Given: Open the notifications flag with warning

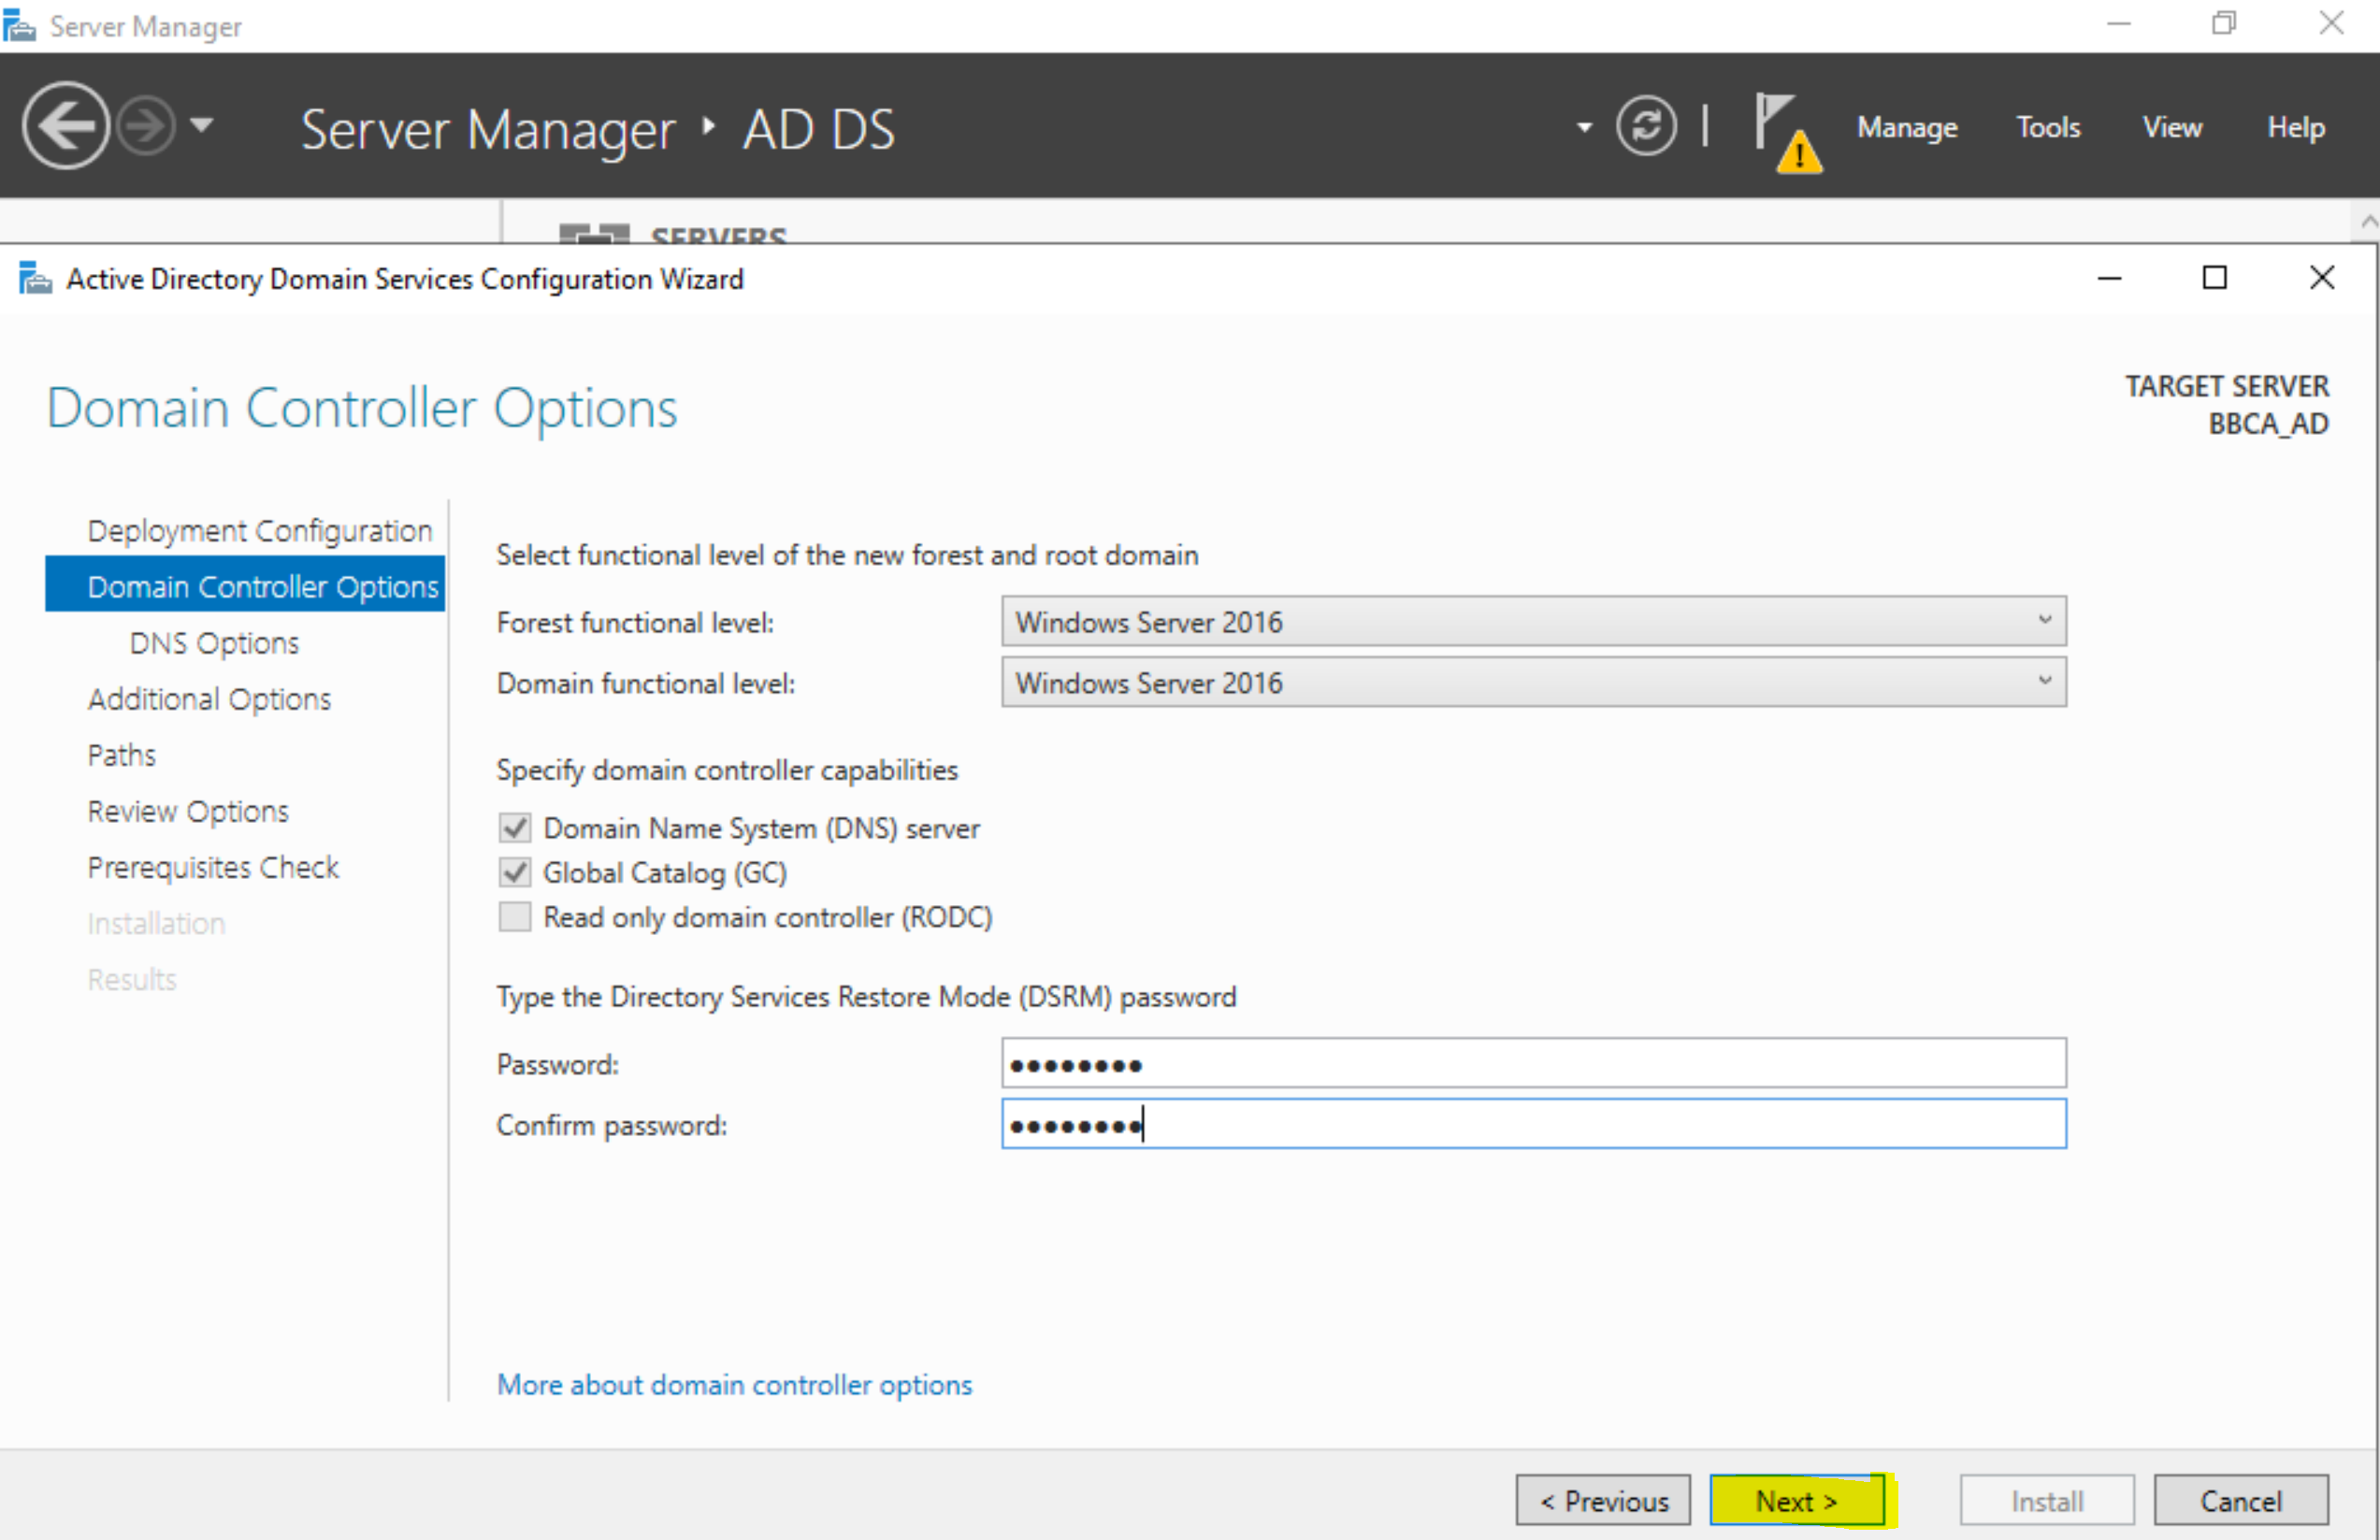Looking at the screenshot, I should [1788, 132].
